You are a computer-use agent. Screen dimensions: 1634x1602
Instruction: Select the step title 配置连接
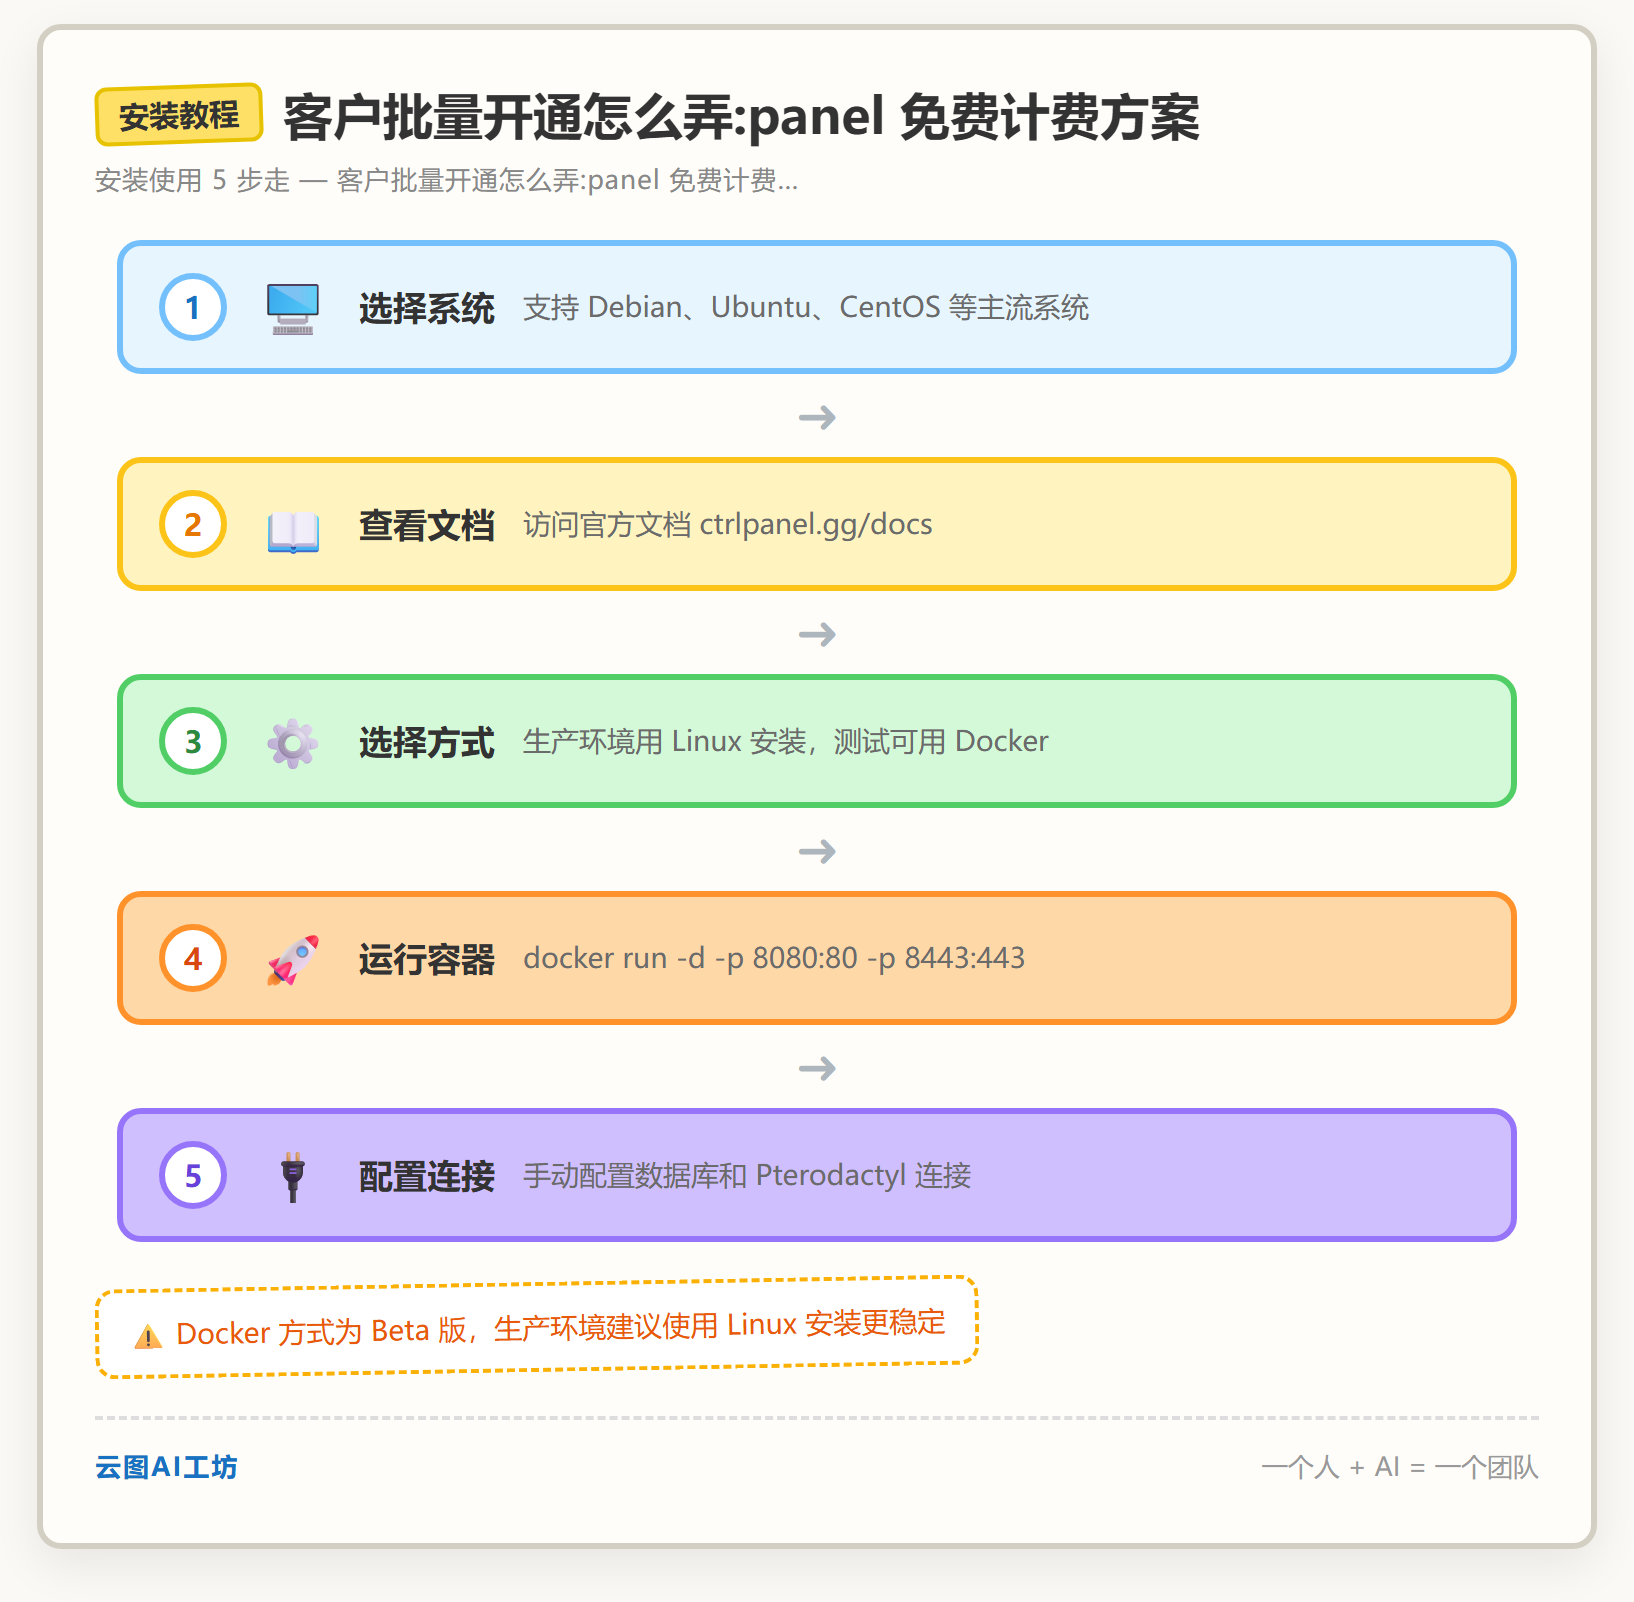point(427,1176)
